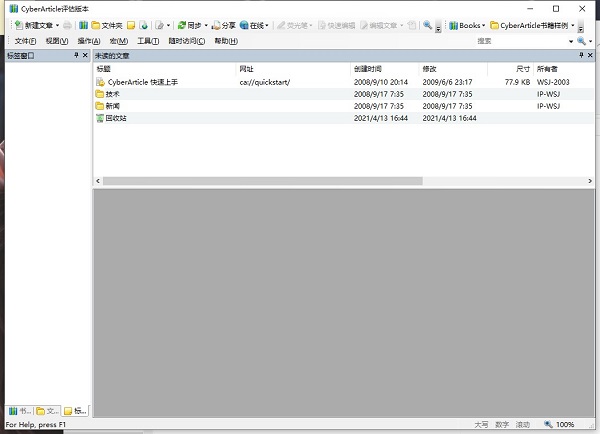Sort the list by the 修改 column header
Image resolution: width=600 pixels, height=434 pixels.
tap(453, 69)
